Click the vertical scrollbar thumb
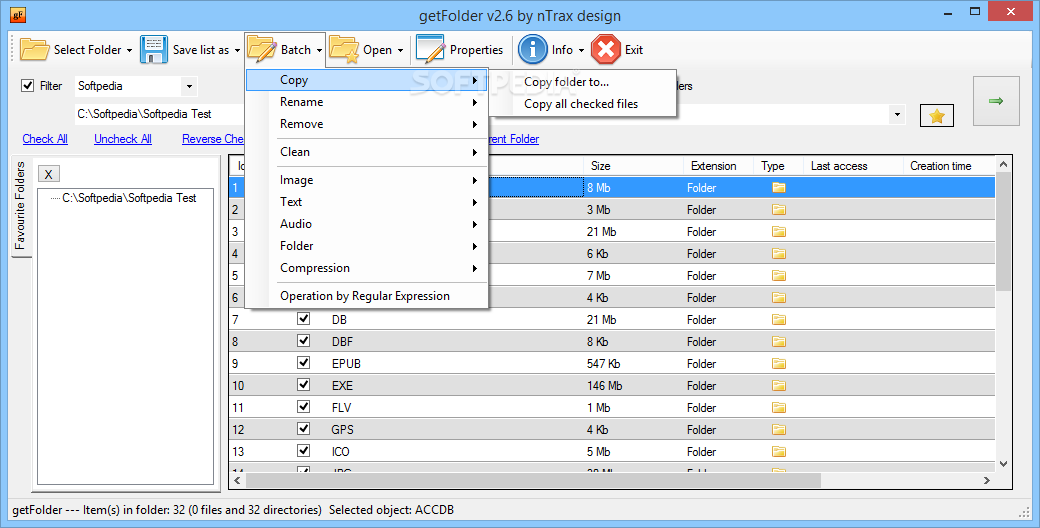 1004,232
